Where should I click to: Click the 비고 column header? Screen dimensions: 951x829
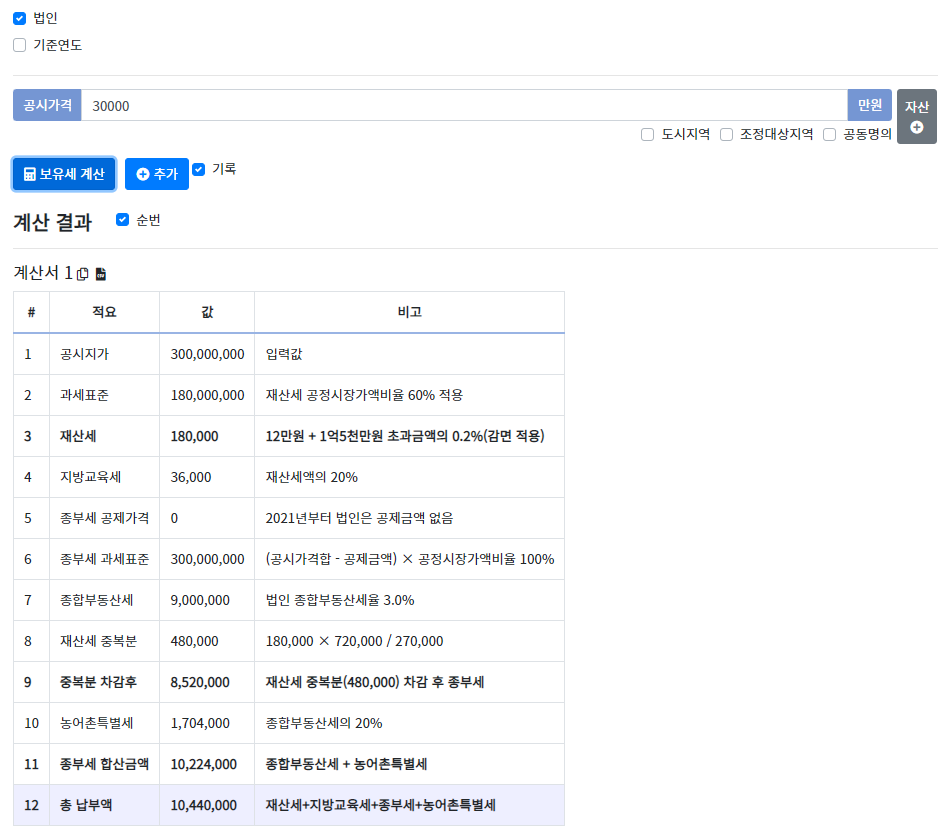(x=409, y=312)
